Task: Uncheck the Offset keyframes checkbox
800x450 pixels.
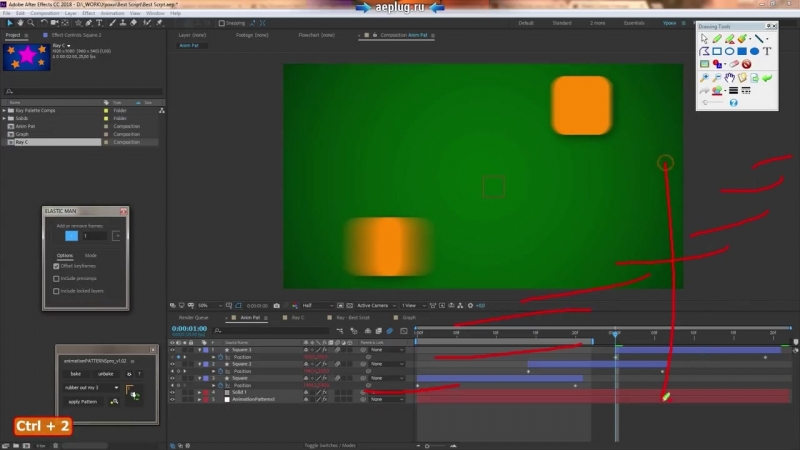Action: click(56, 266)
